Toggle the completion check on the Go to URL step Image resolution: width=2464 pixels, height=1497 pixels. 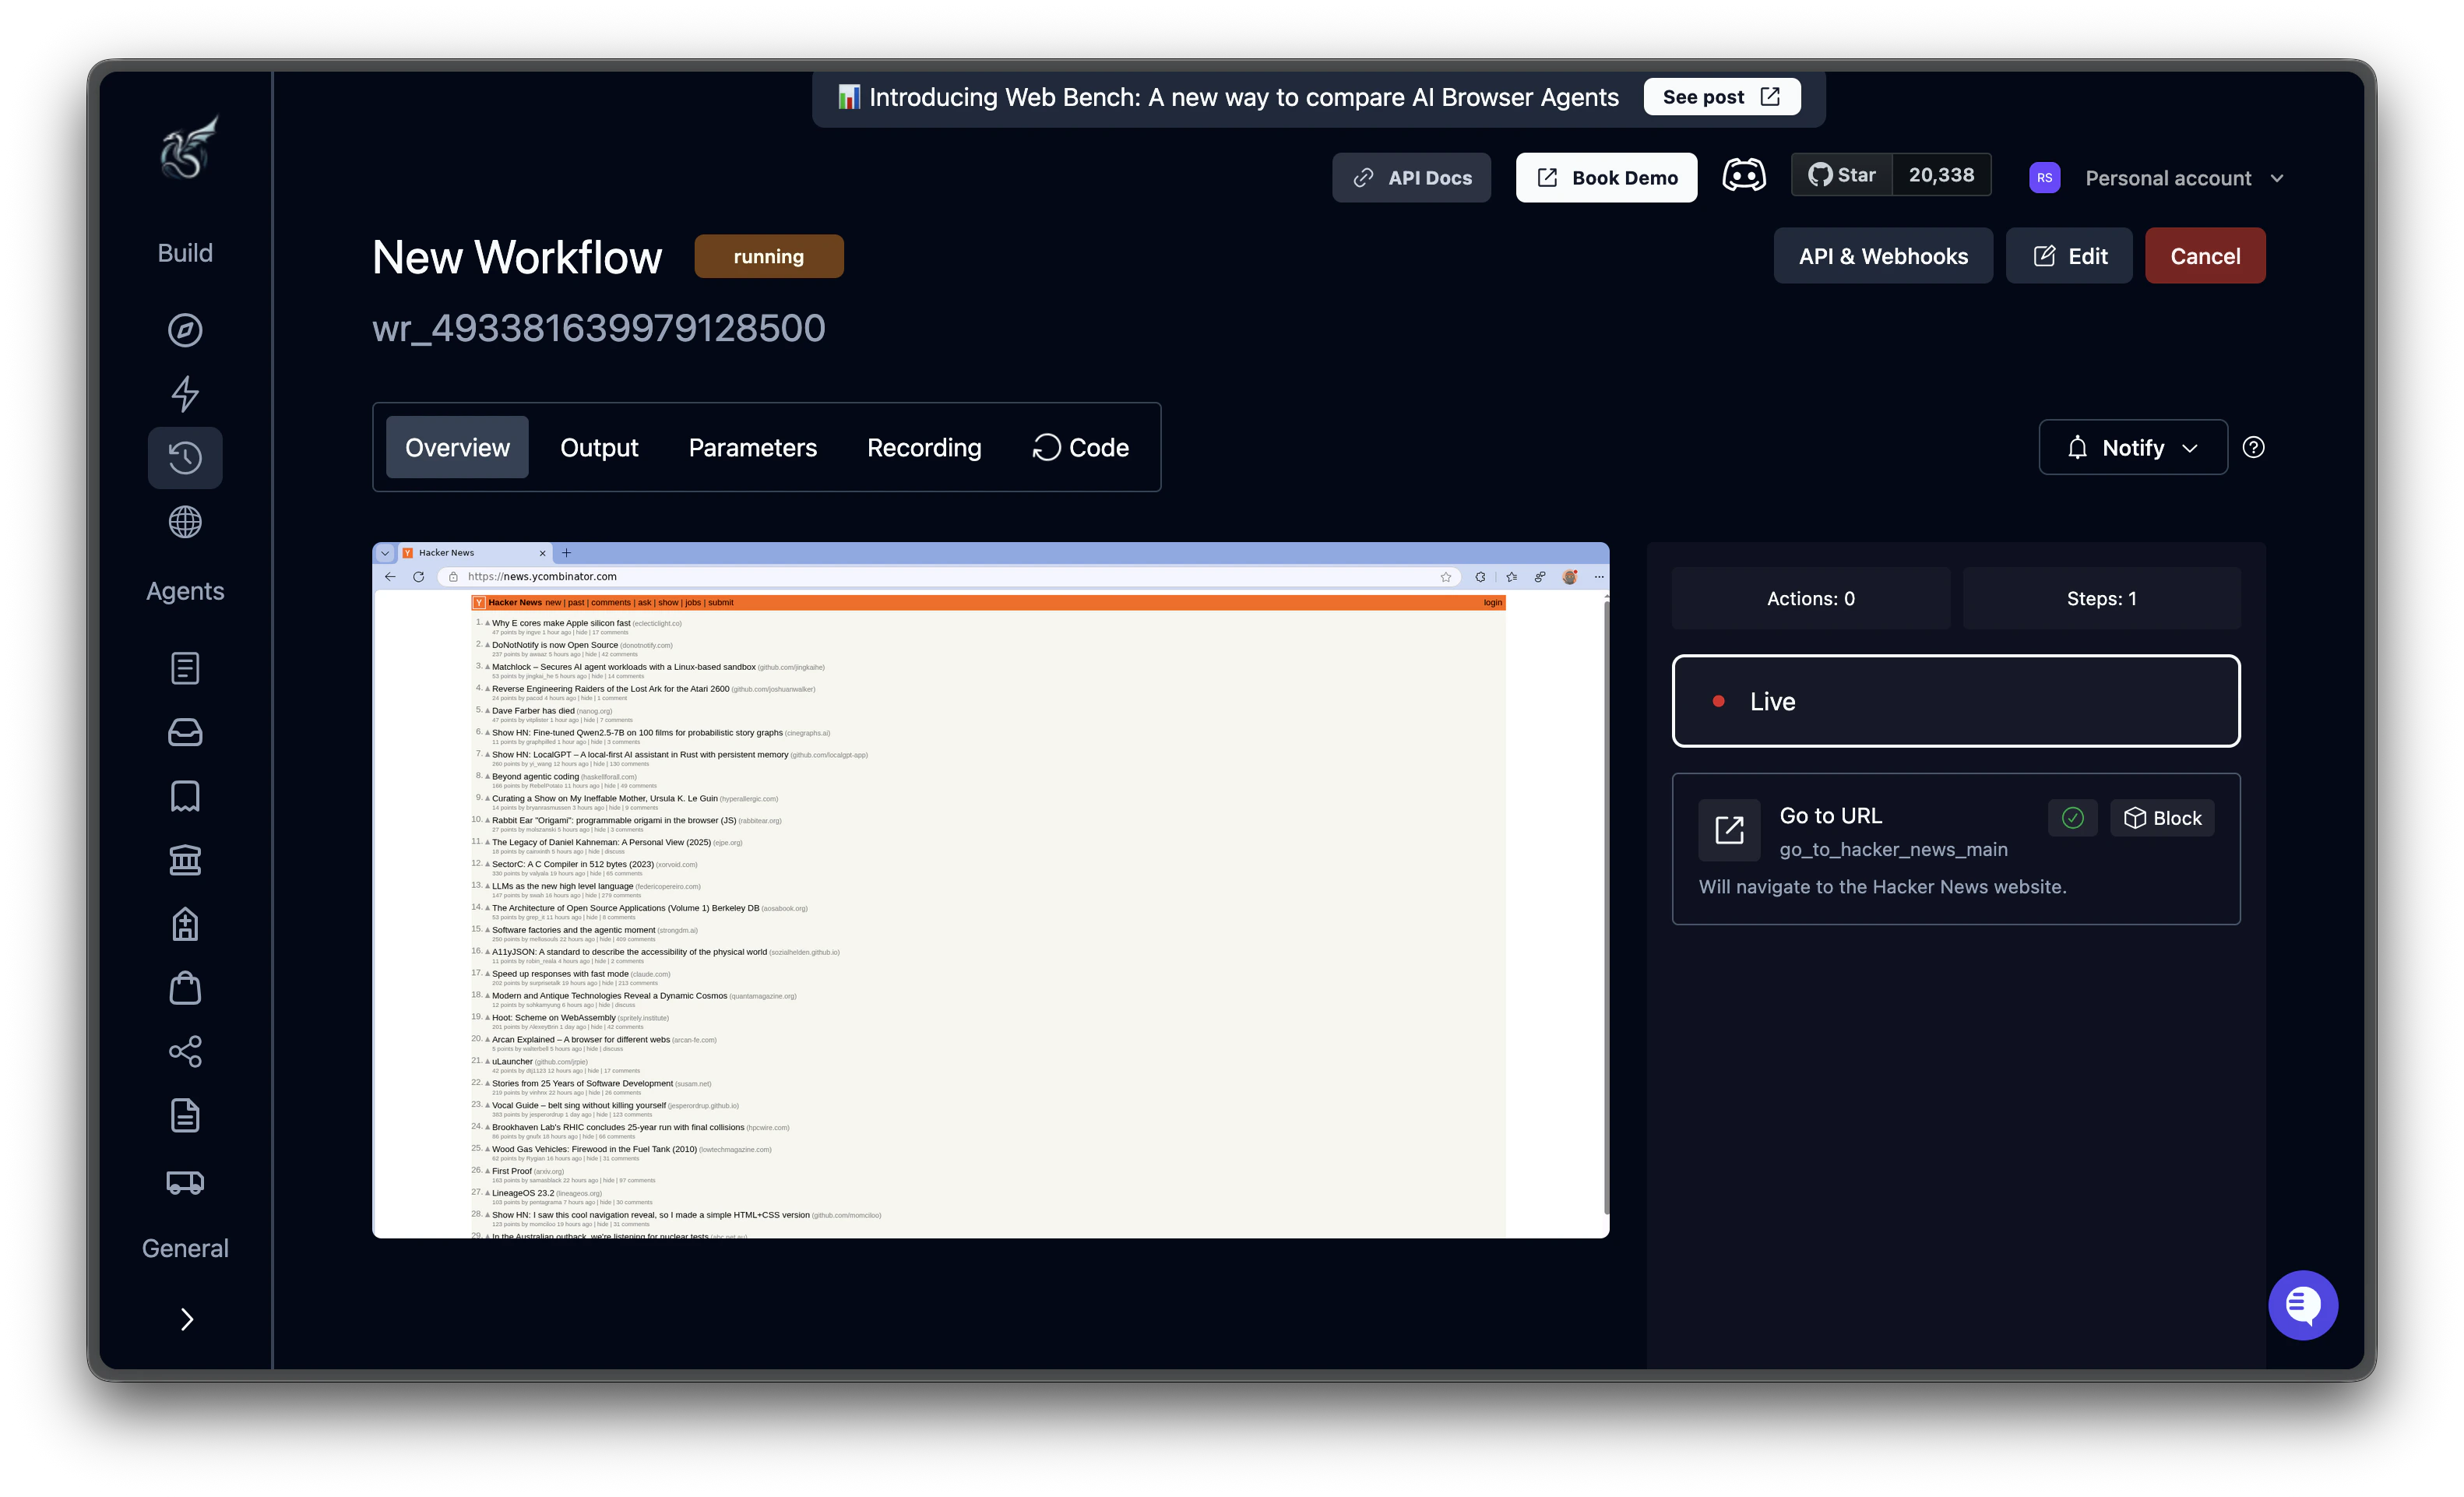[2073, 817]
